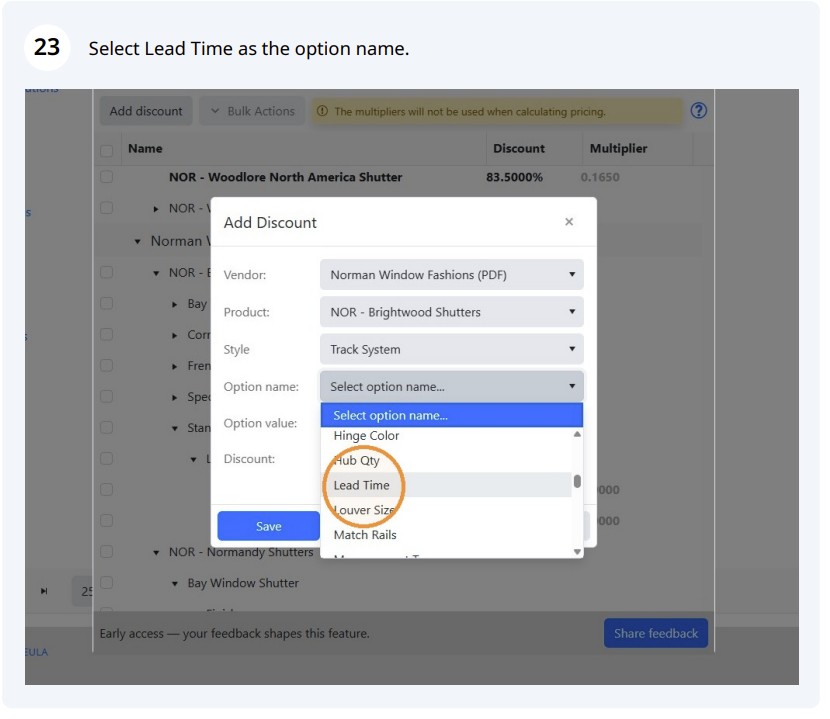Click the Add discount button
Viewport: 830px width, 719px height.
coord(146,111)
